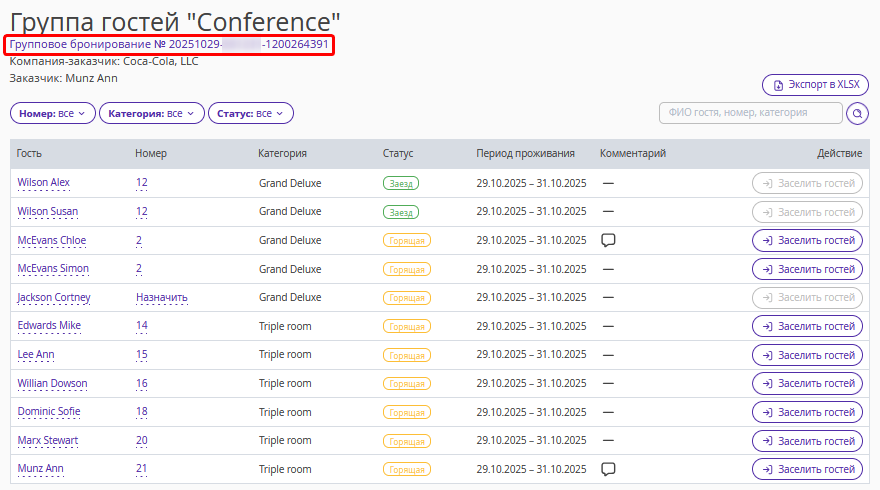The width and height of the screenshot is (880, 490).
Task: Click Export to XLSX button
Action: tap(815, 85)
